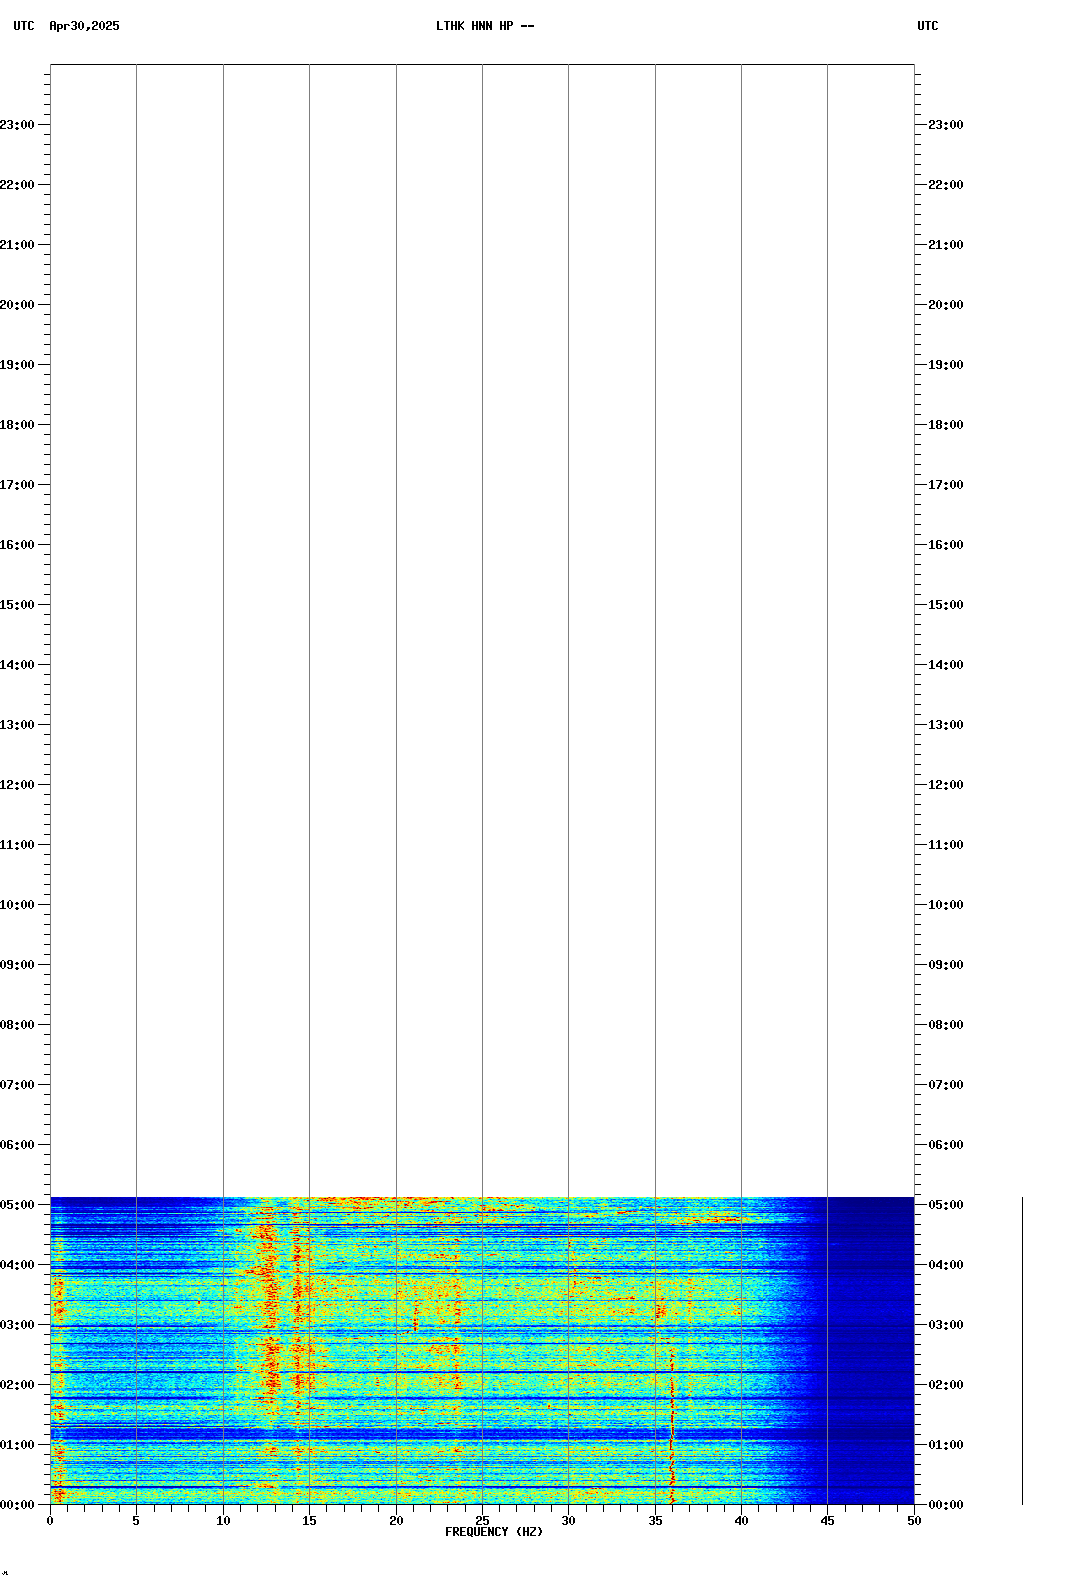The height and width of the screenshot is (1584, 1066).
Task: Click the 20:00 label on left time axis
Action: coord(17,305)
